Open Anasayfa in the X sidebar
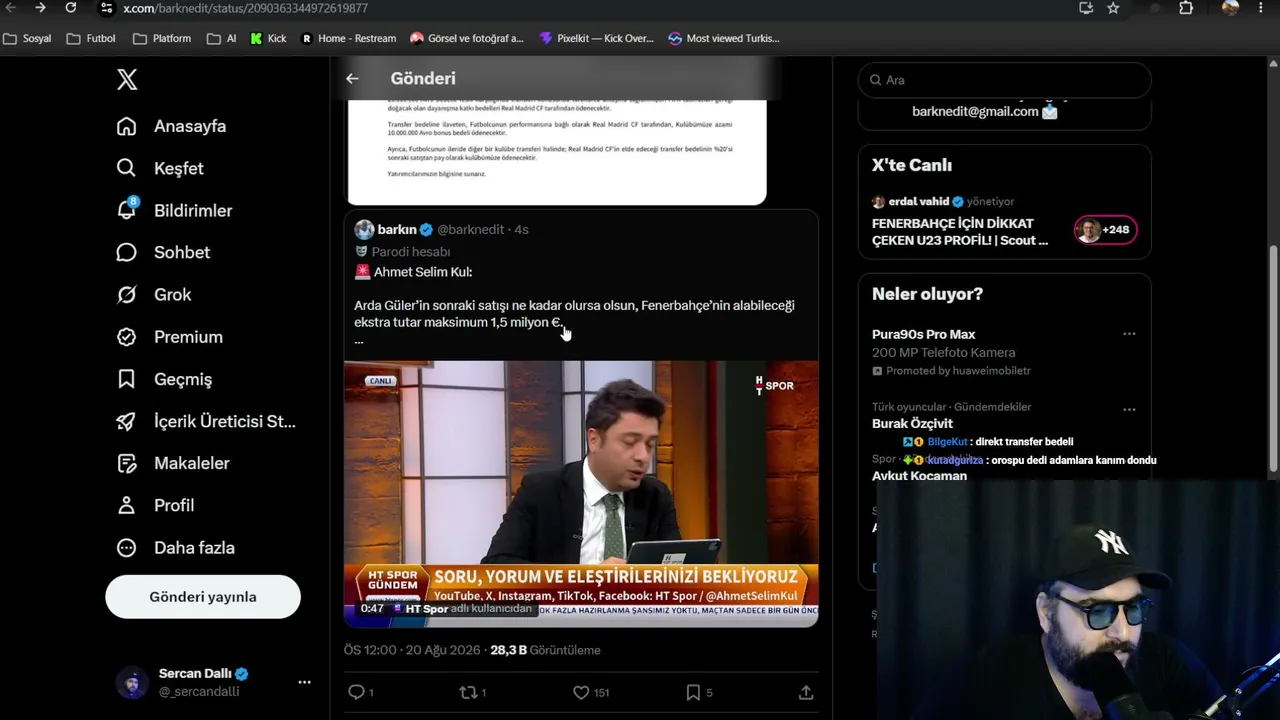The image size is (1280, 720). (171, 126)
